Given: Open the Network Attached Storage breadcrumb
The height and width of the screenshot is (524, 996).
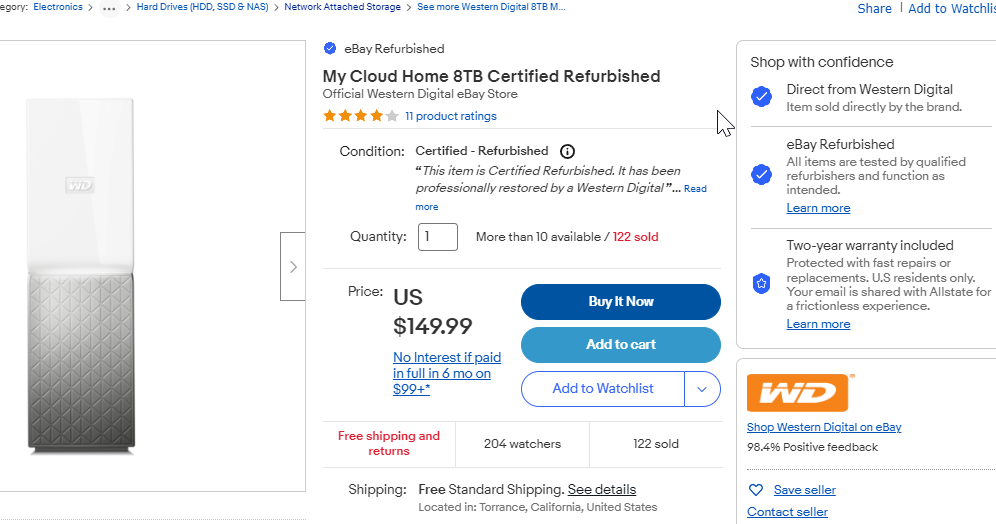Looking at the screenshot, I should tap(342, 7).
